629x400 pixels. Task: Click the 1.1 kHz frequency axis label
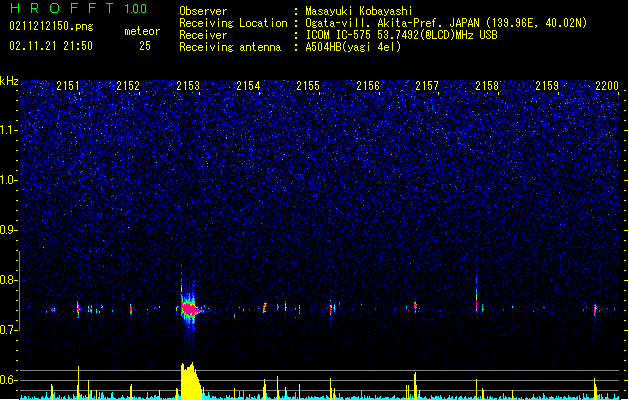(x=9, y=130)
